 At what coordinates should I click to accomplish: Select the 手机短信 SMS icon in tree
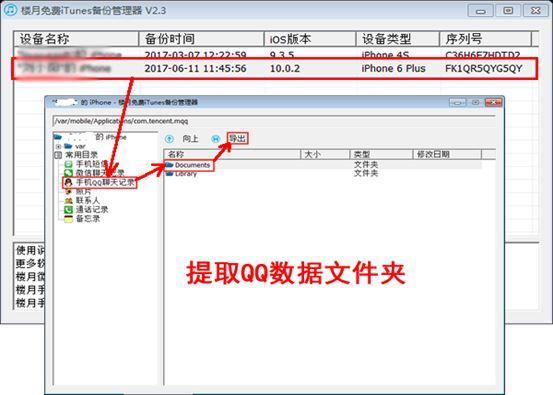pos(68,164)
